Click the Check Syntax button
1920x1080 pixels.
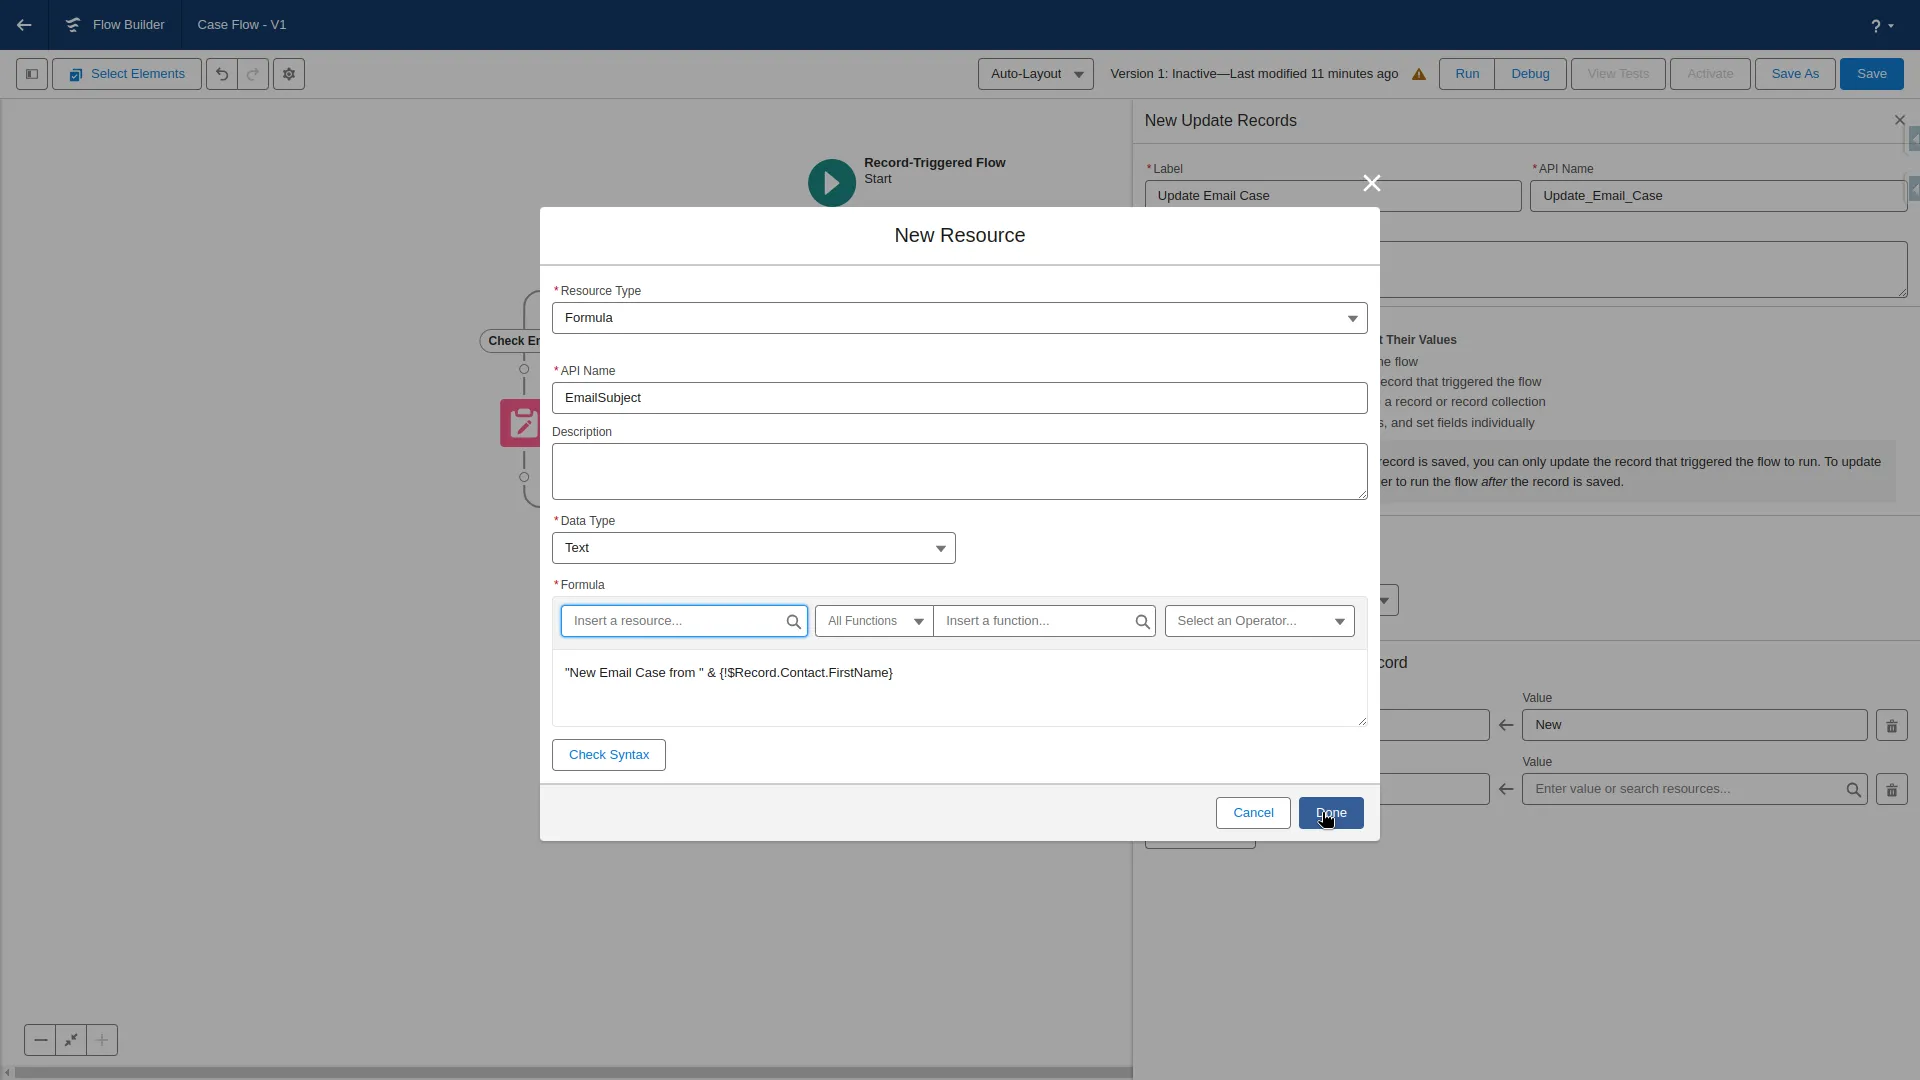click(x=609, y=754)
